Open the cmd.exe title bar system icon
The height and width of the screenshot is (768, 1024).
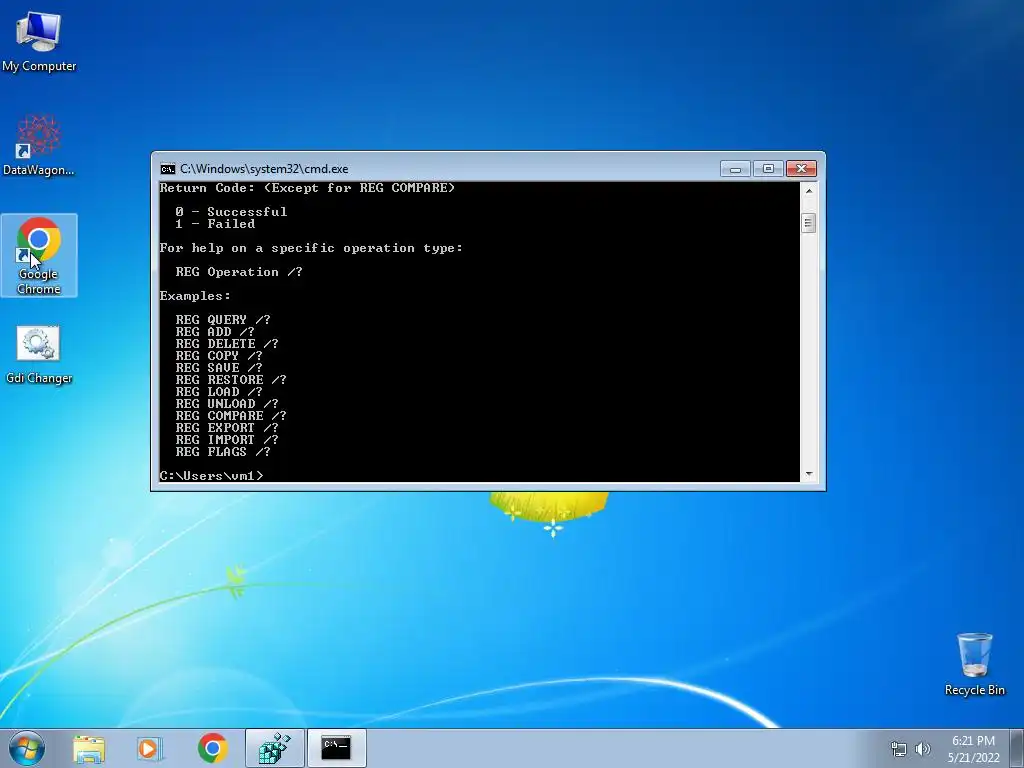click(168, 169)
